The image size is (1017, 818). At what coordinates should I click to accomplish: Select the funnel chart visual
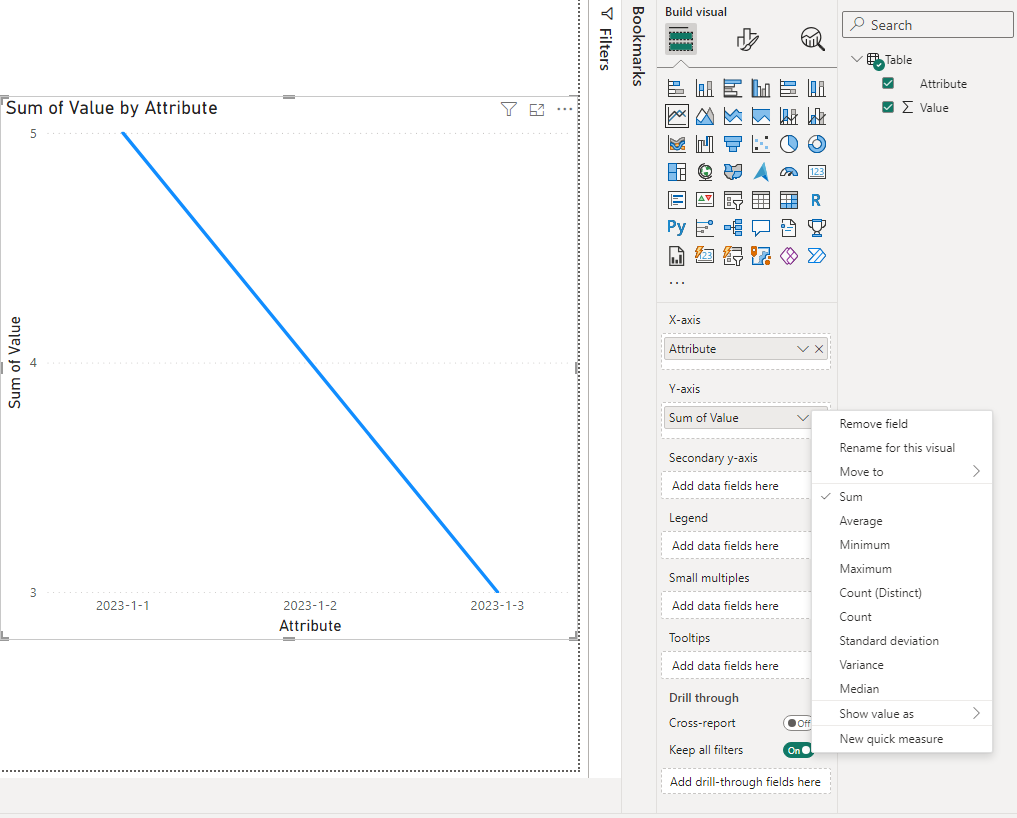coord(732,144)
